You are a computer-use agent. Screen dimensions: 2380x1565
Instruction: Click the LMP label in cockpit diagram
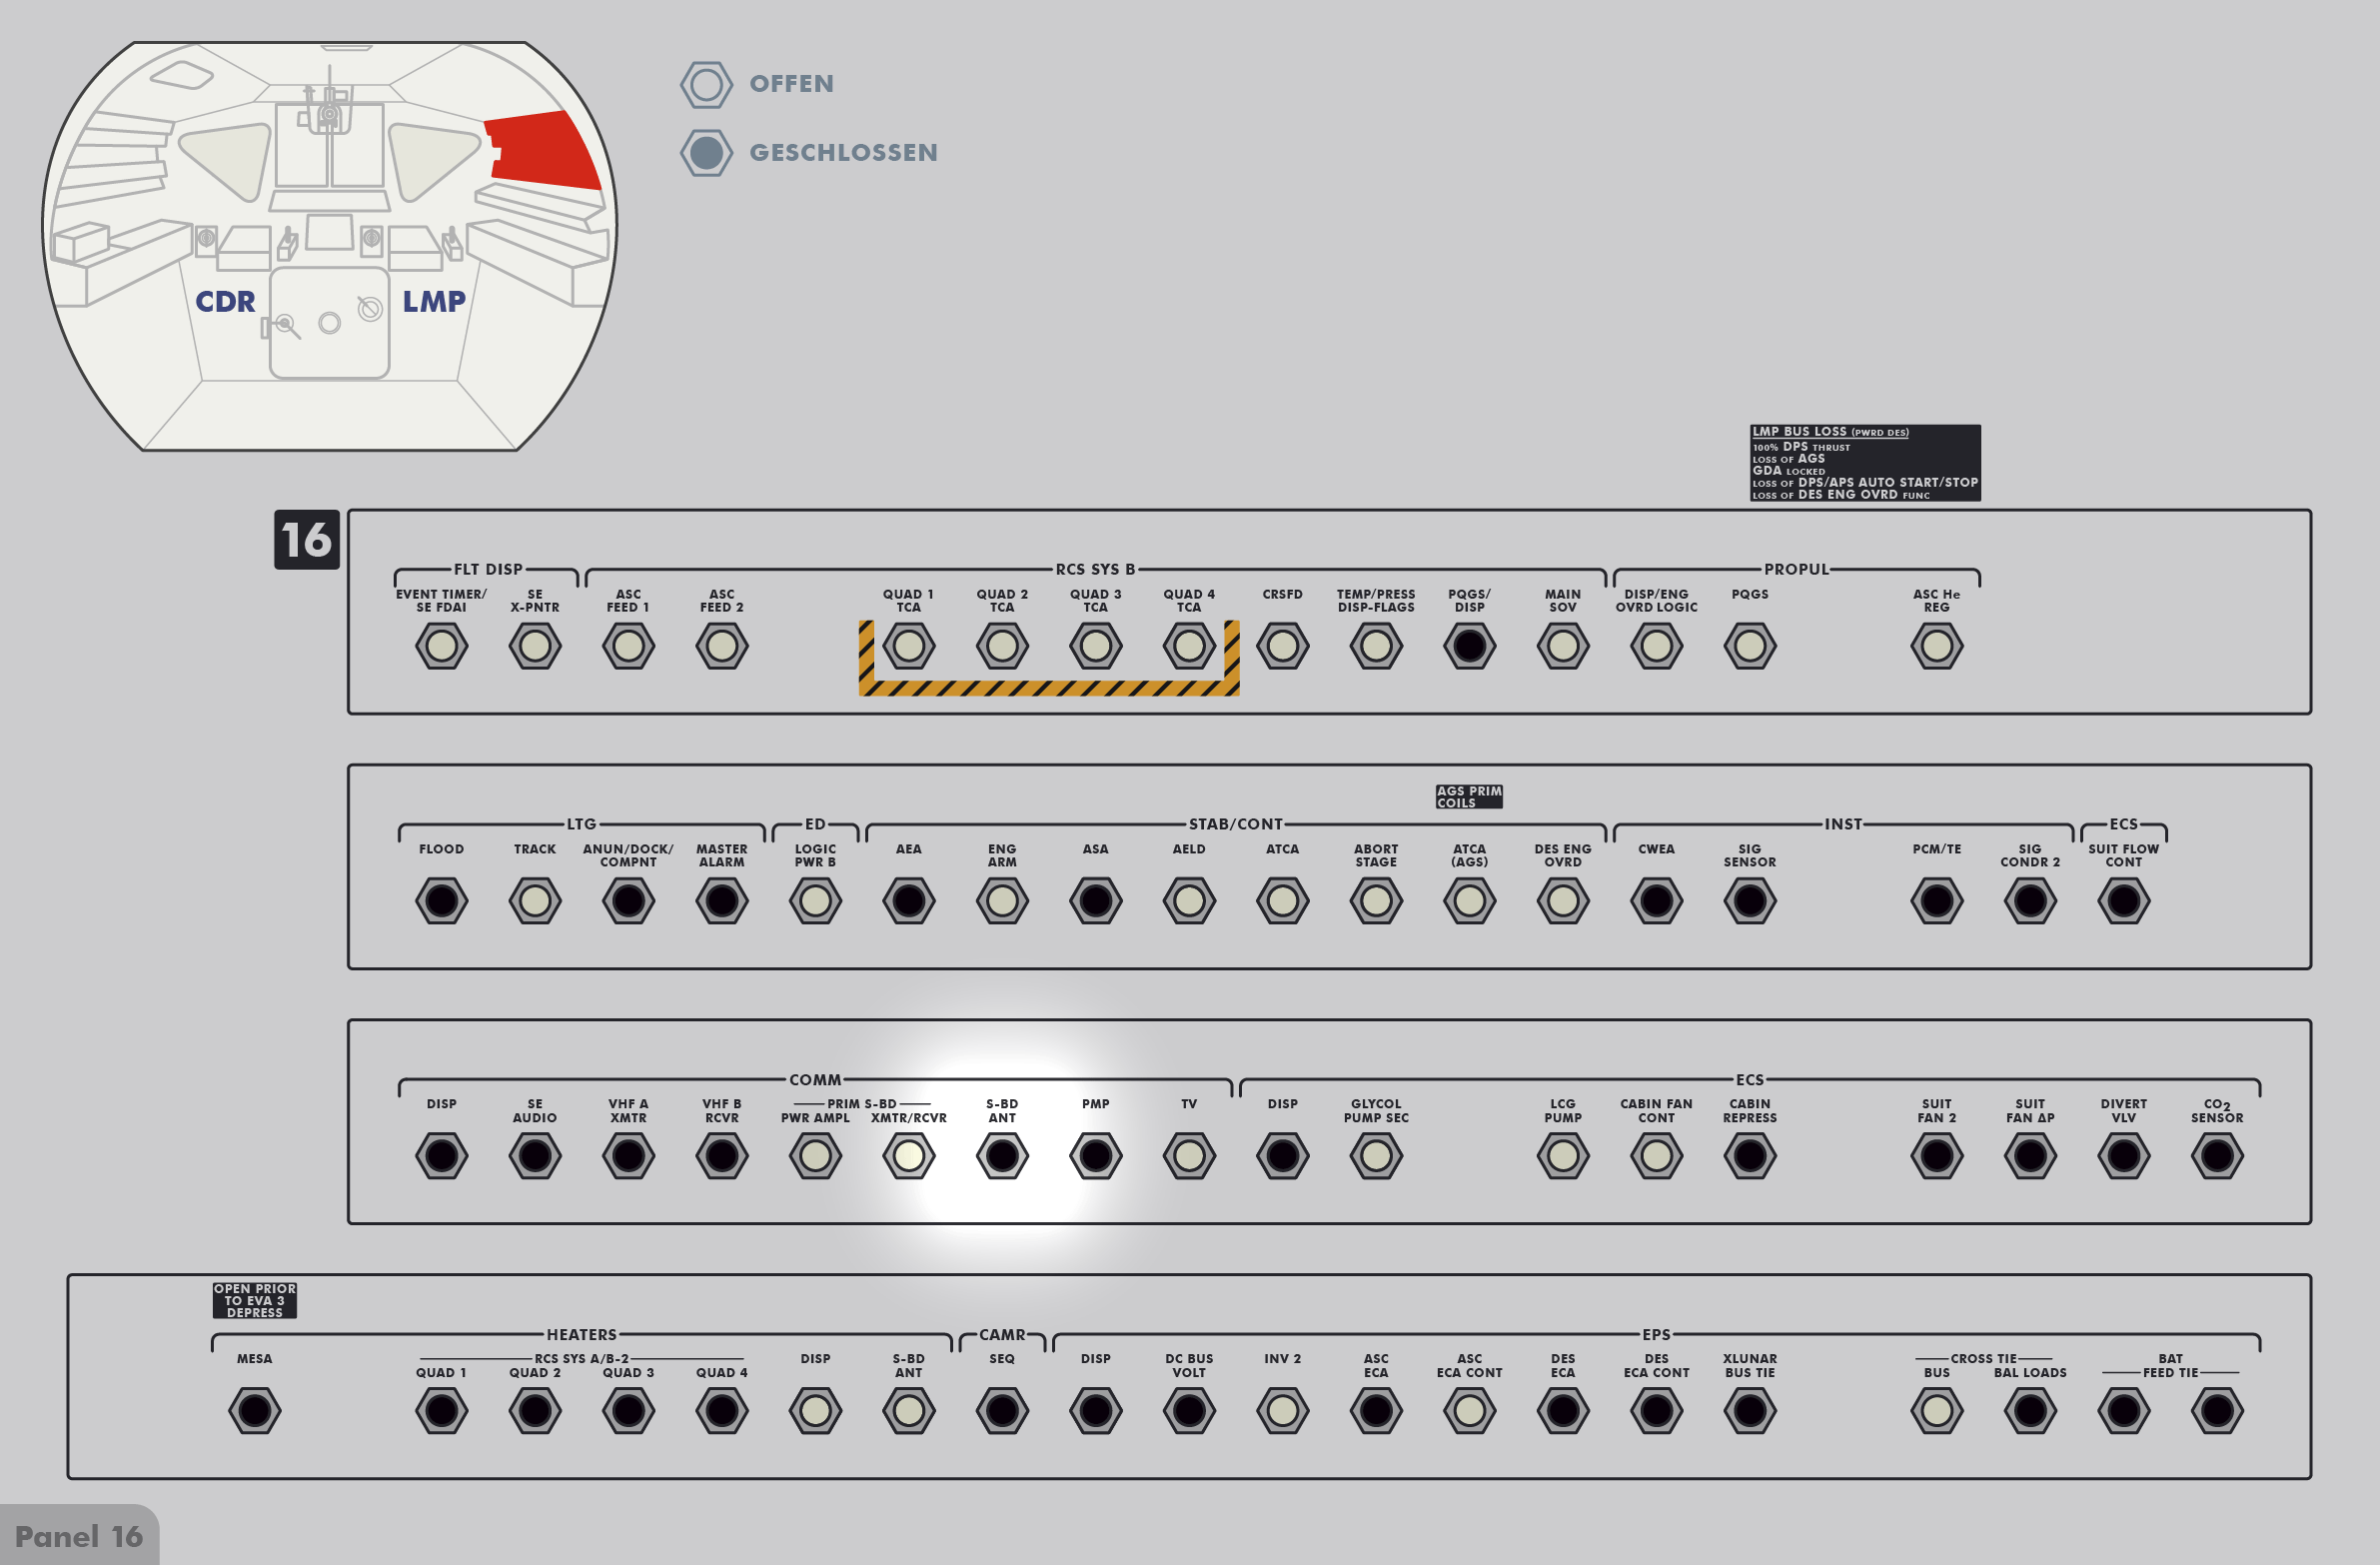[434, 301]
